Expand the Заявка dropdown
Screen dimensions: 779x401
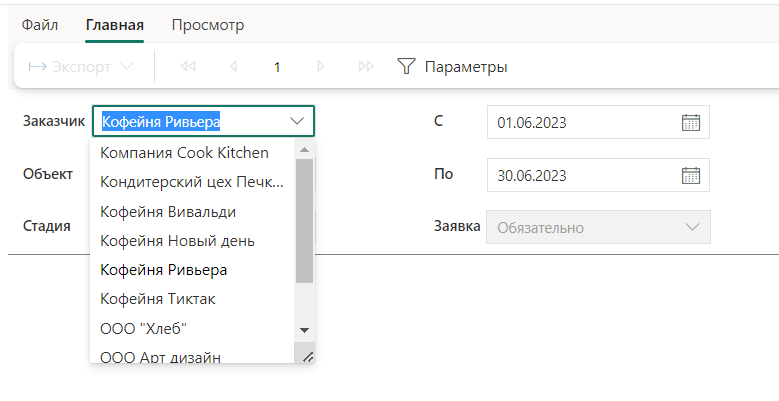pos(692,227)
